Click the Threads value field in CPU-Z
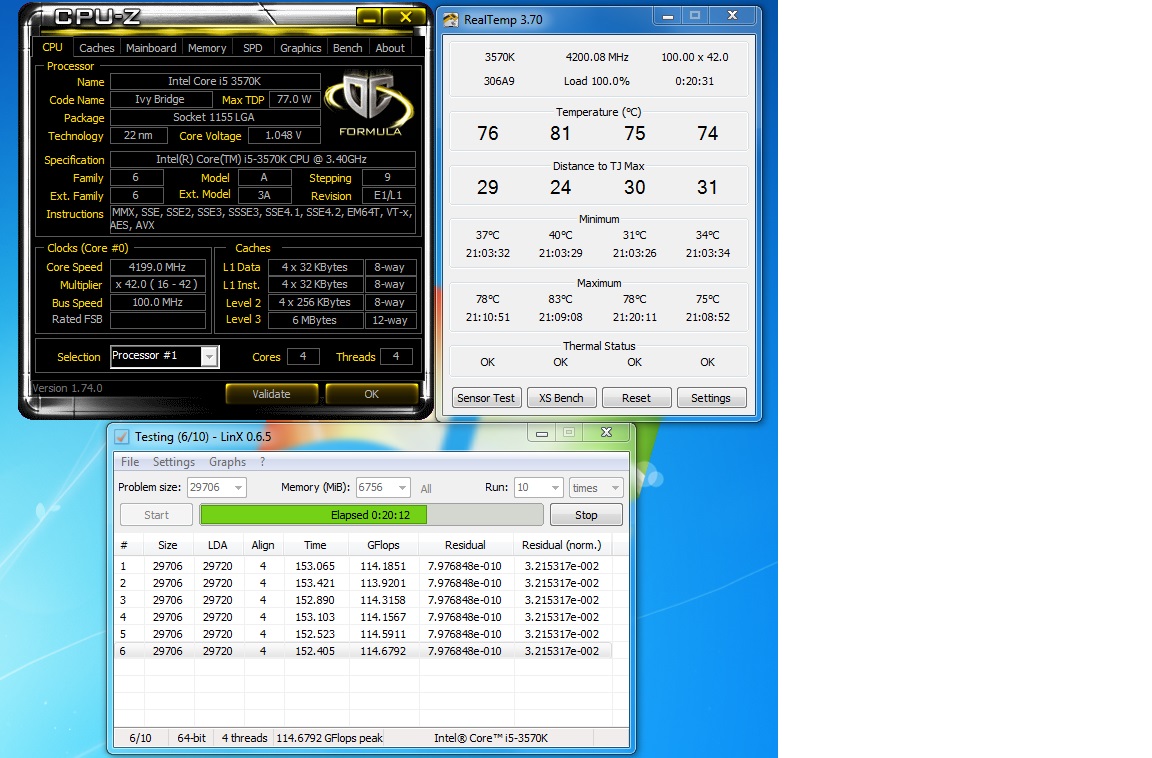The height and width of the screenshot is (758, 1152). pyautogui.click(x=396, y=356)
